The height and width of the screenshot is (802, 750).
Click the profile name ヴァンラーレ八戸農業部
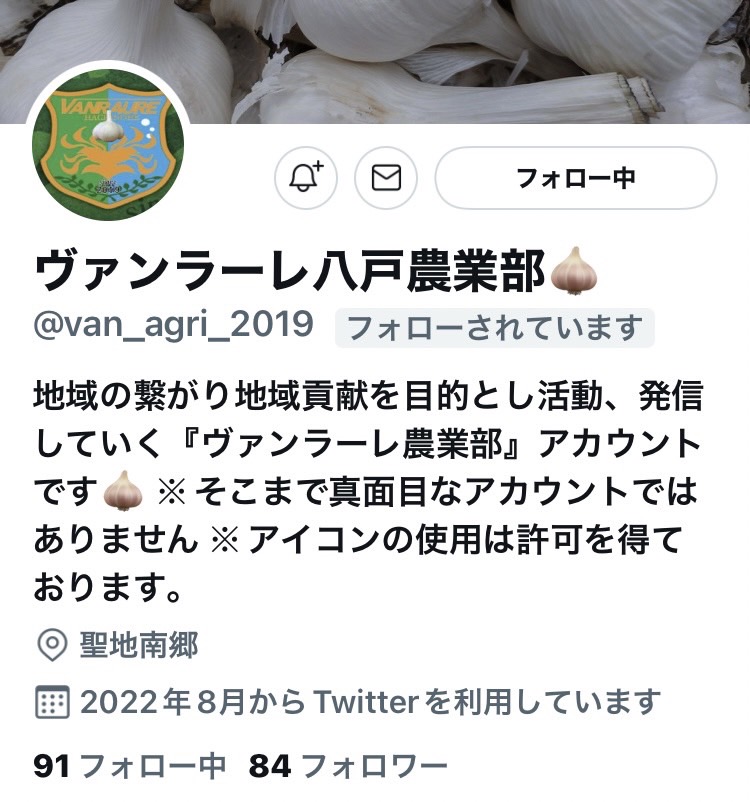point(289,270)
